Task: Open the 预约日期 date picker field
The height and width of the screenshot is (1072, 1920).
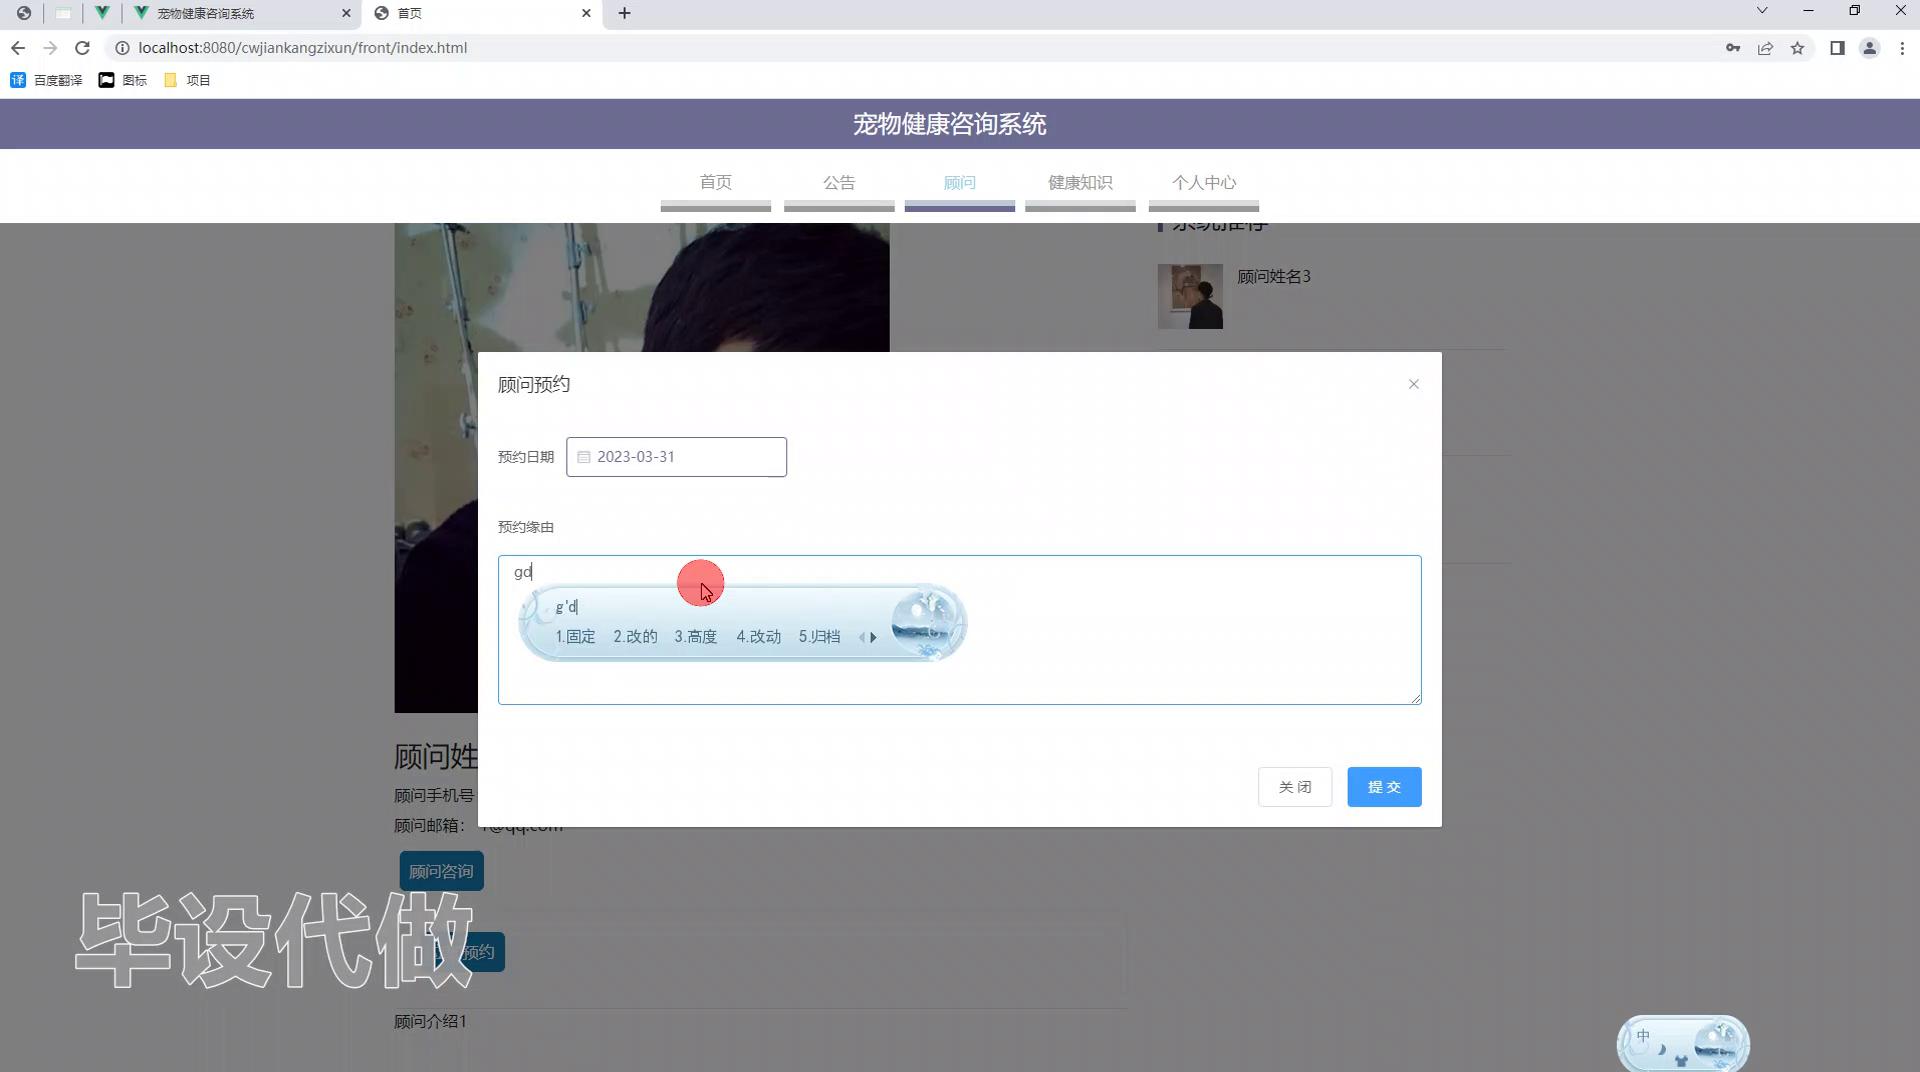Action: [x=676, y=457]
